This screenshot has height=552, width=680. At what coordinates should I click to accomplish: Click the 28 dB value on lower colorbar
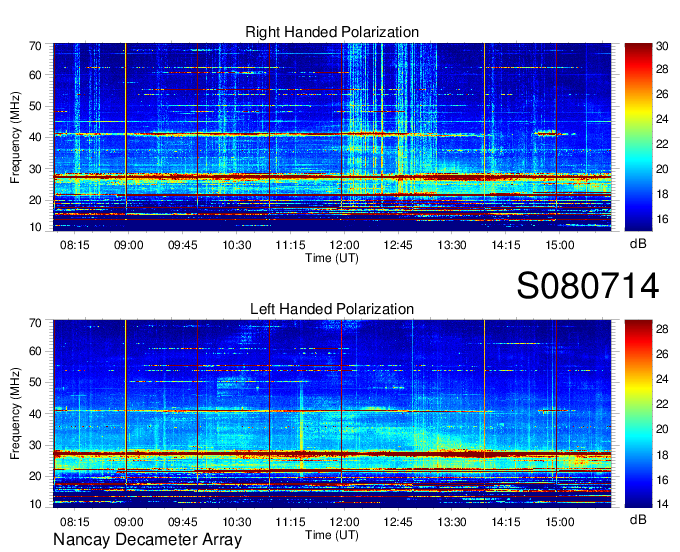point(662,329)
